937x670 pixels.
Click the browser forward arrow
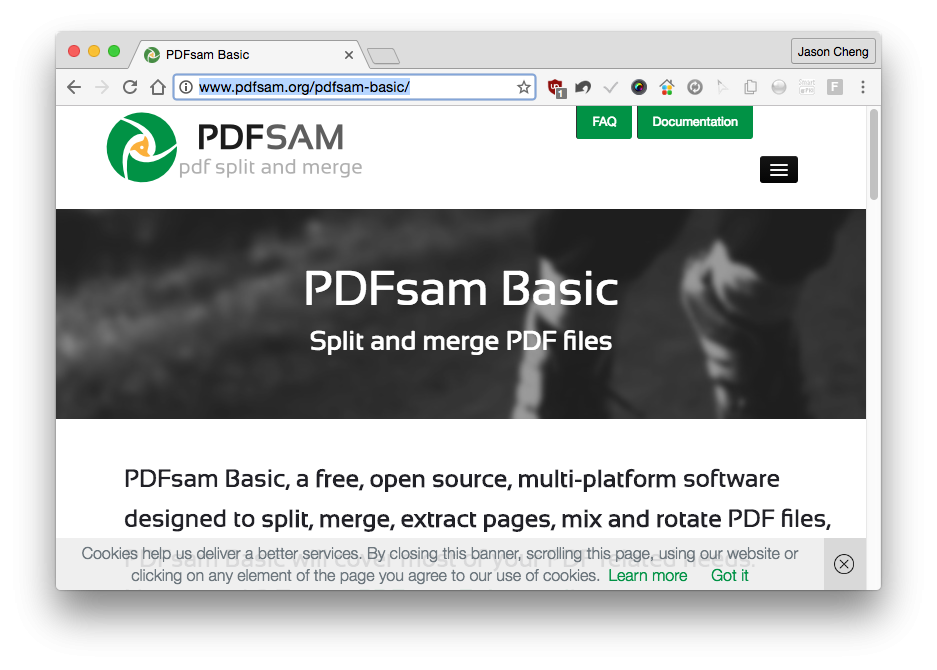(x=102, y=87)
